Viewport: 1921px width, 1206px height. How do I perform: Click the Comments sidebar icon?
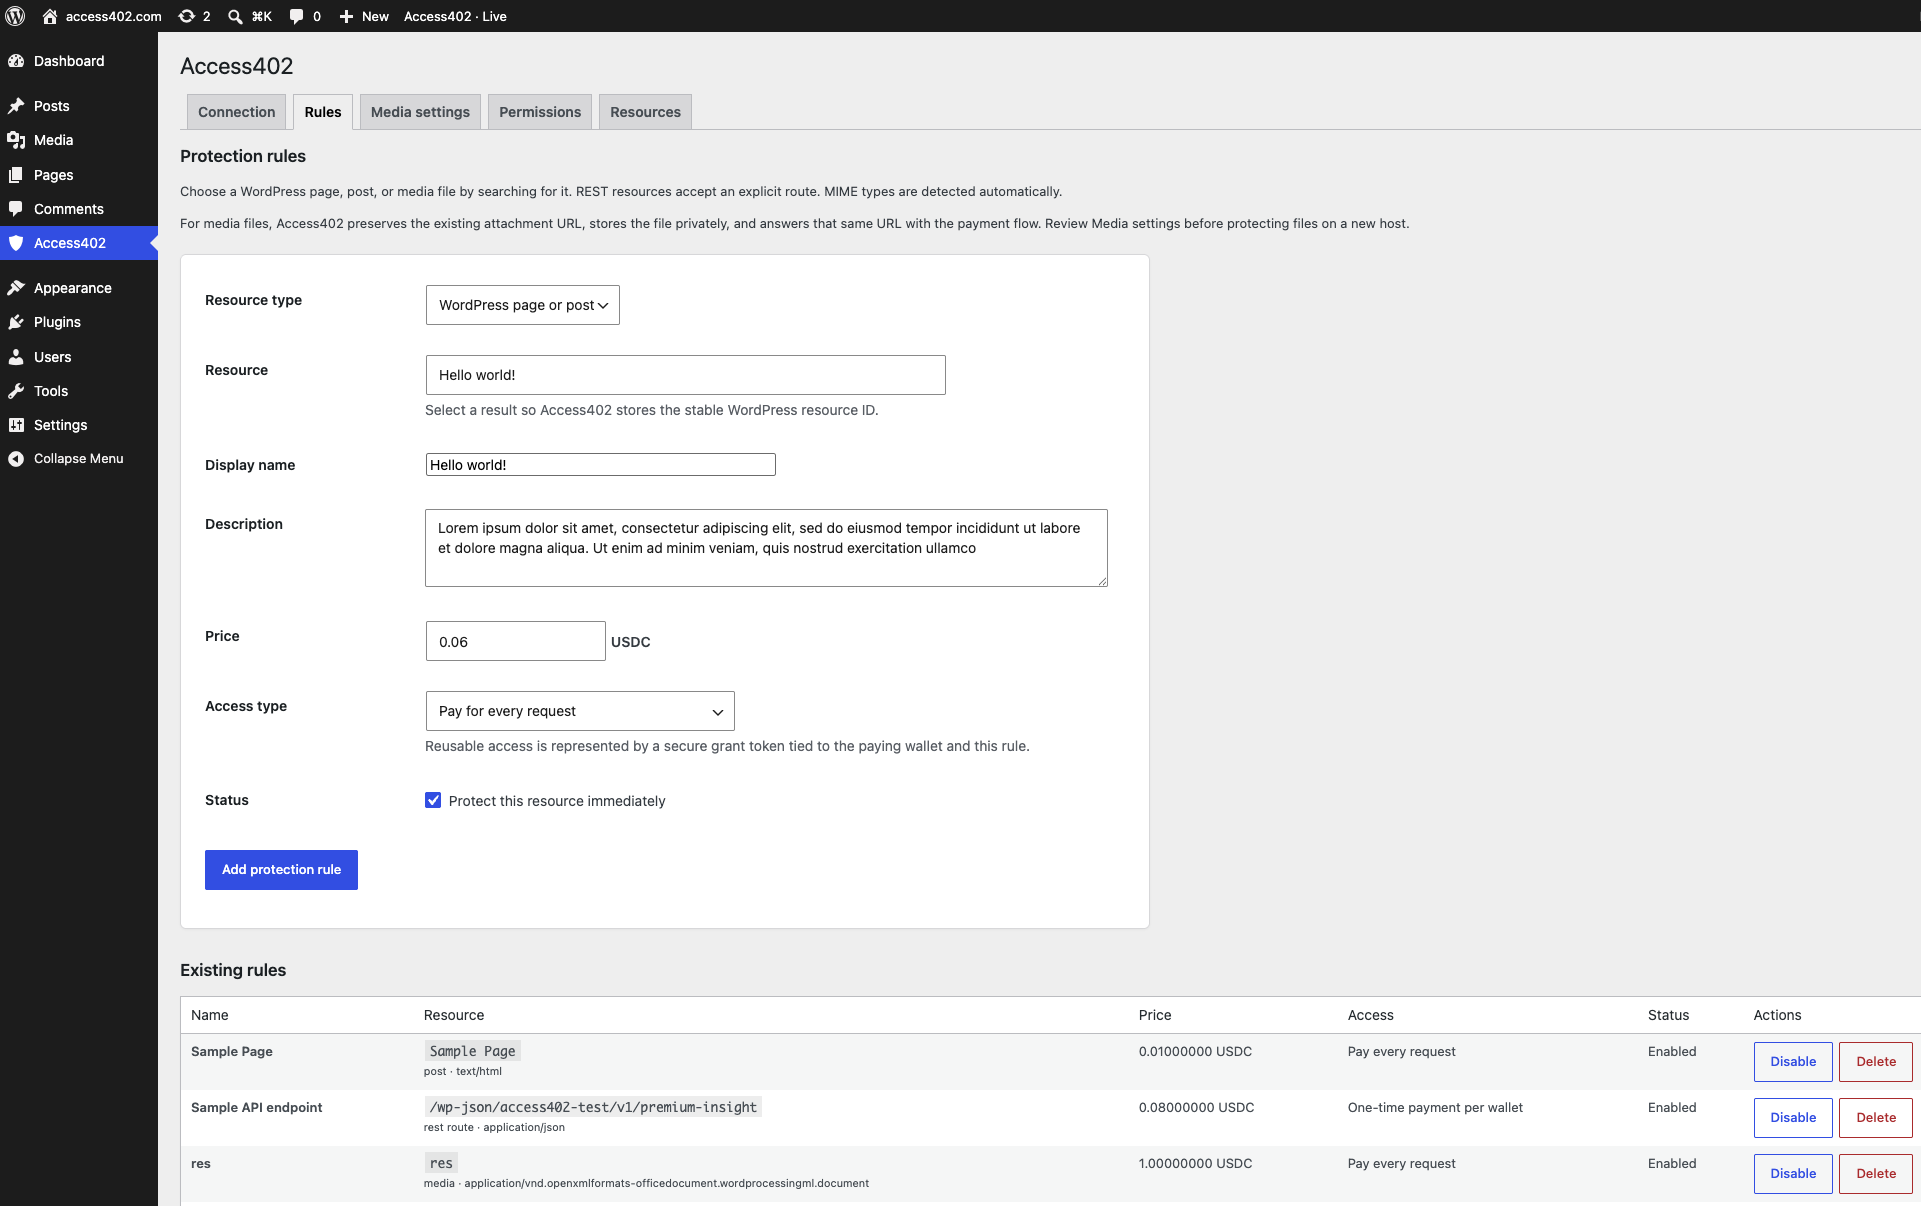(x=16, y=209)
